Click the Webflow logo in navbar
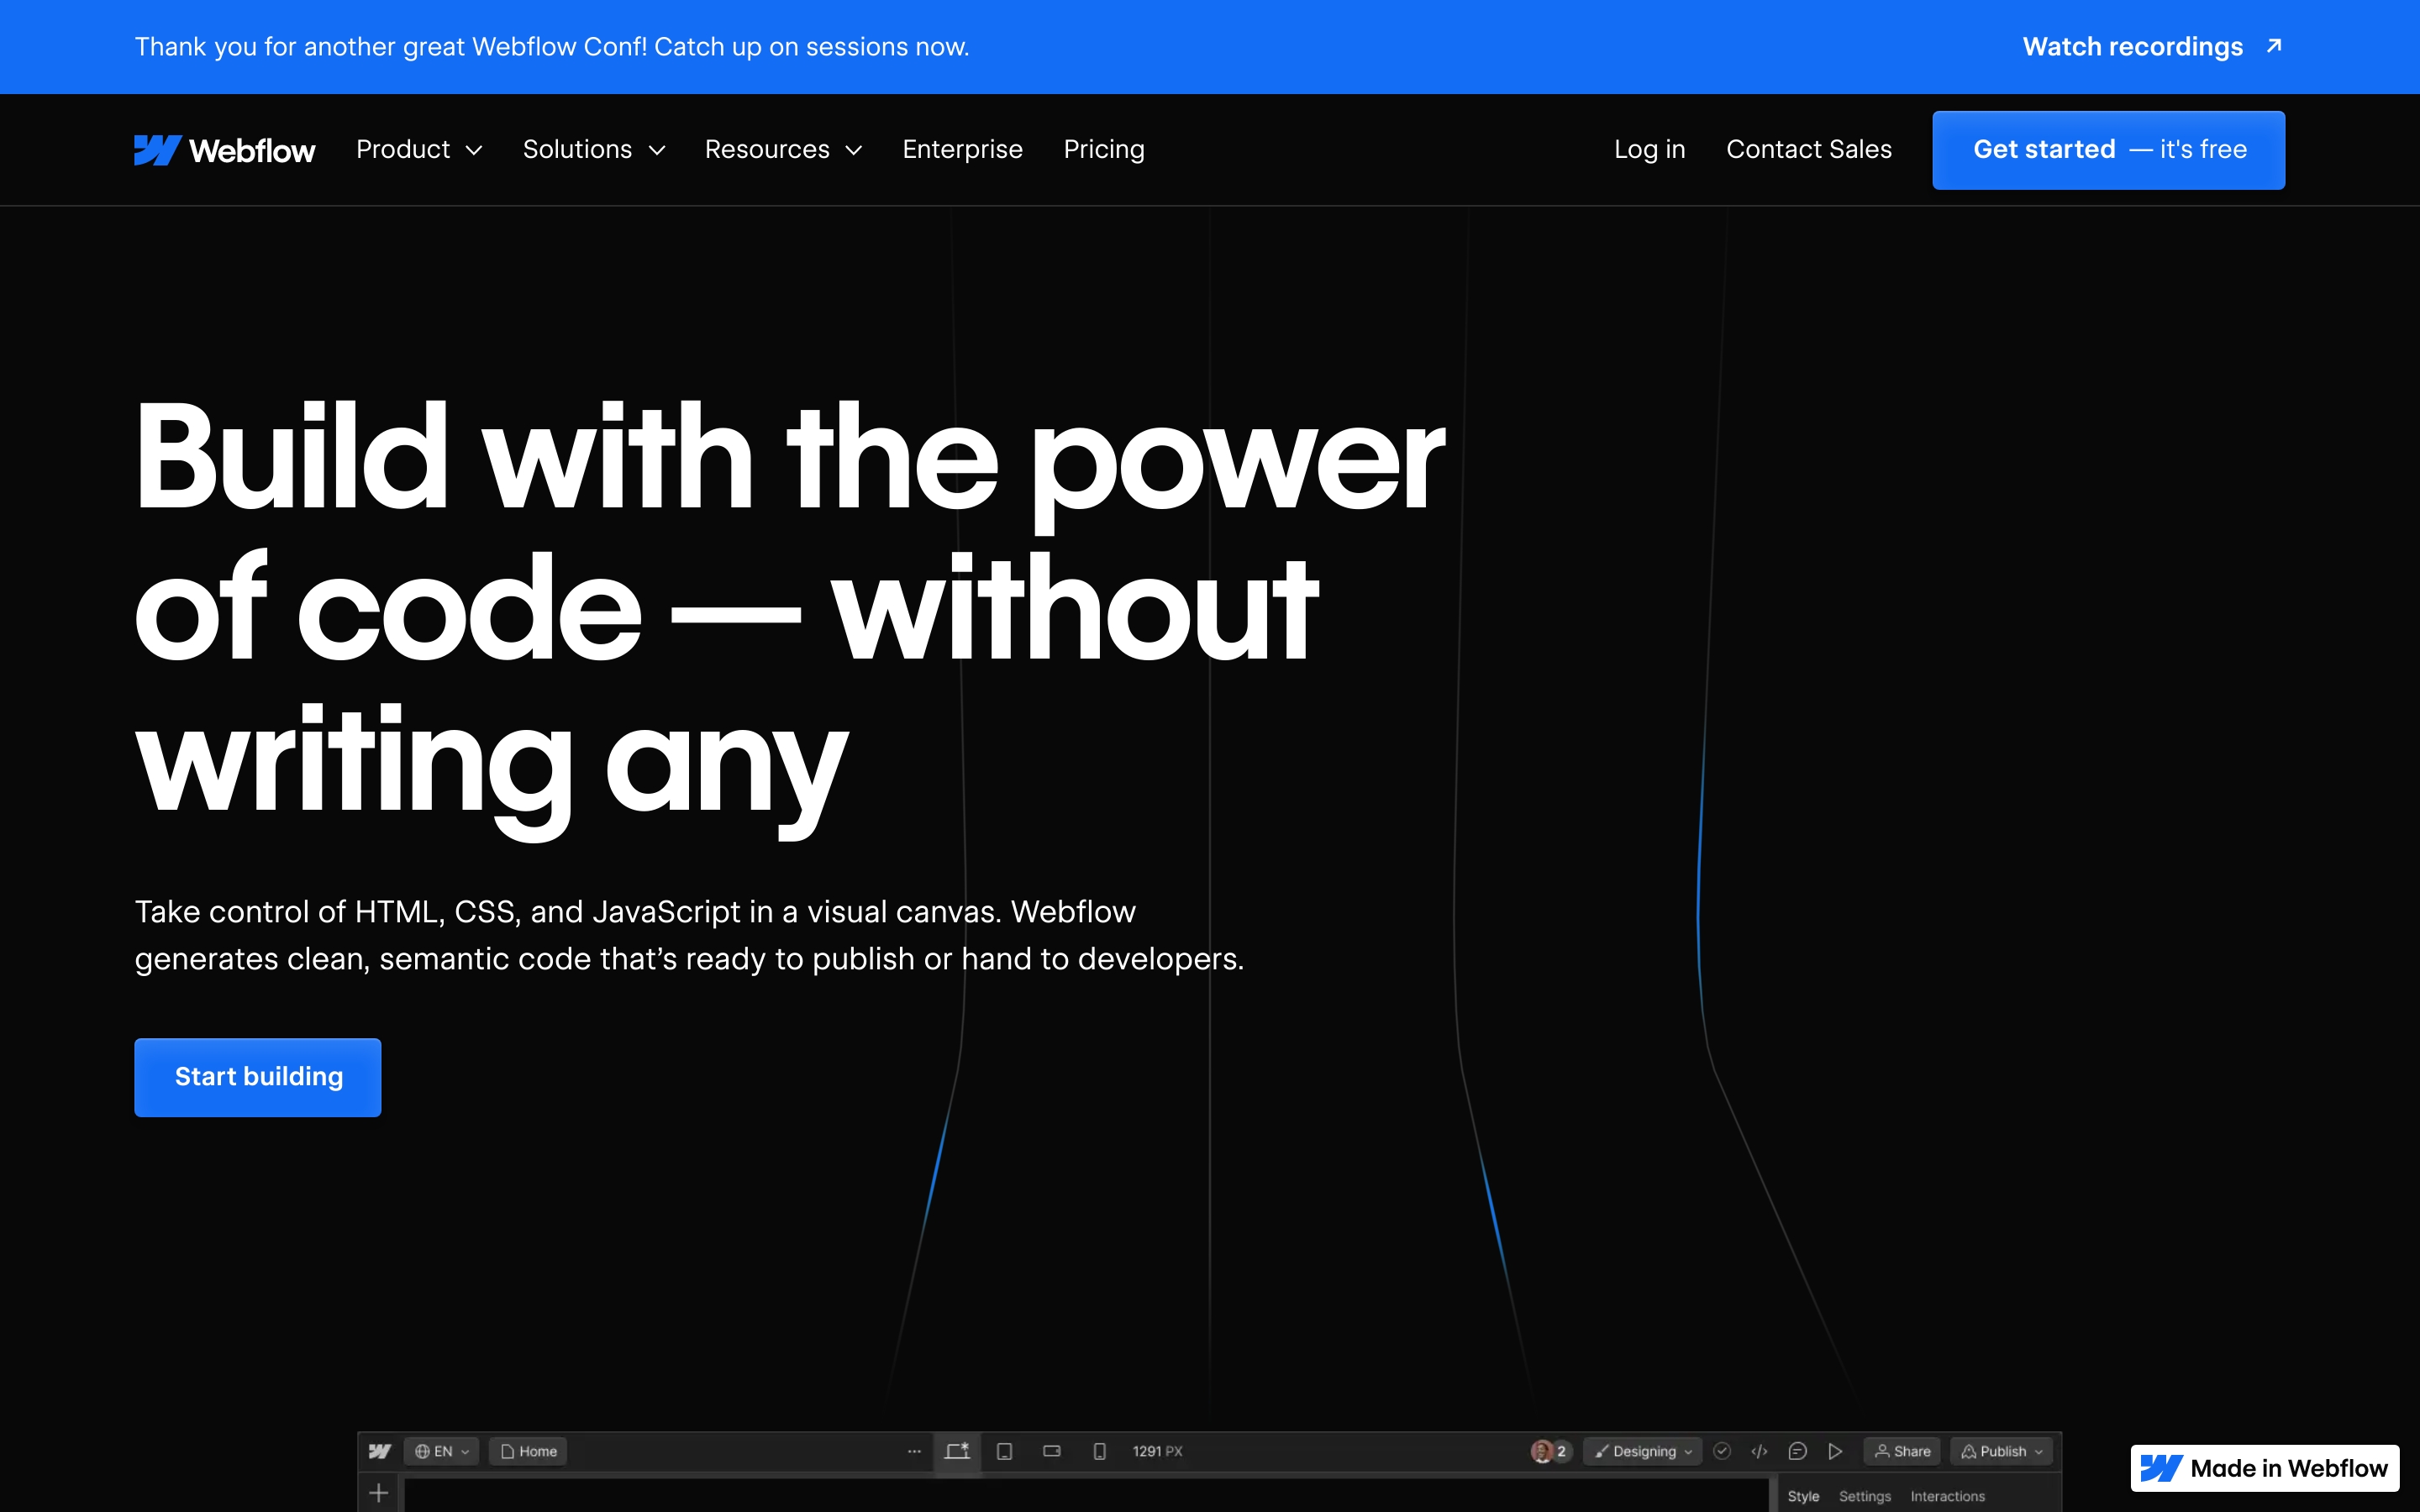 (x=224, y=150)
